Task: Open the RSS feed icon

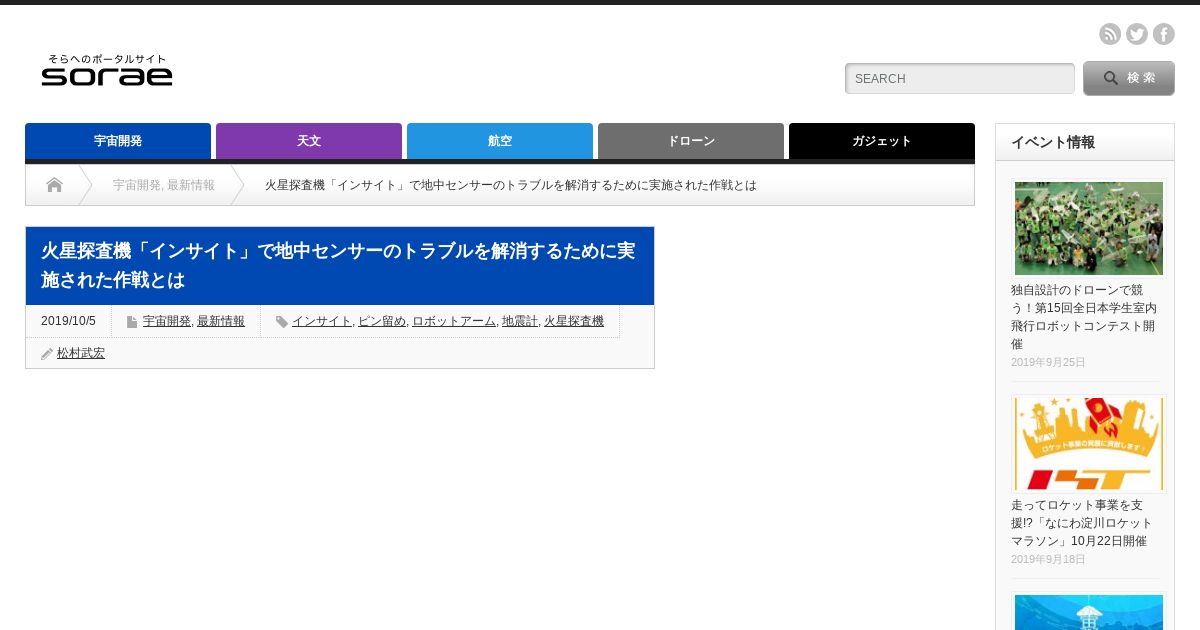Action: (1110, 34)
